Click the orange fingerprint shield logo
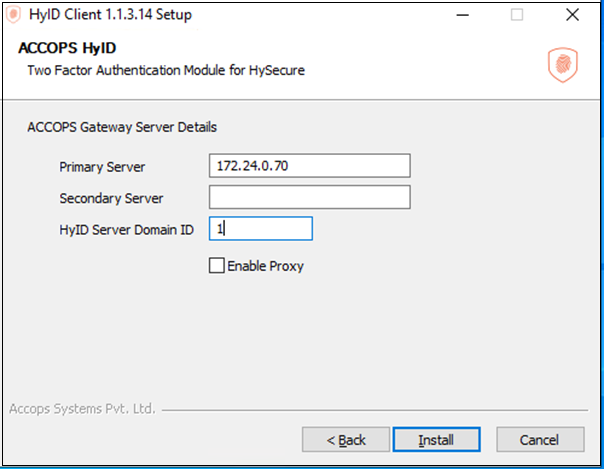This screenshot has height=469, width=604. 563,65
